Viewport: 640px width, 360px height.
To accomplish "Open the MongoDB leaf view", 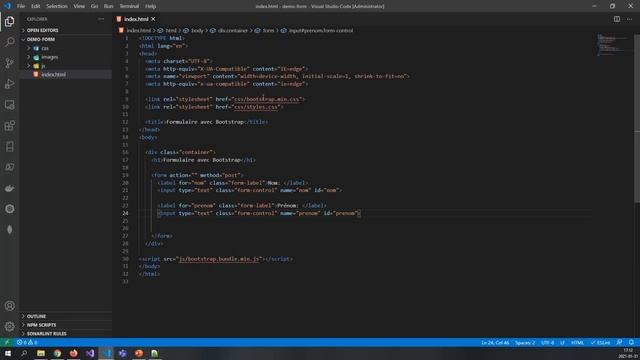I will [10, 230].
